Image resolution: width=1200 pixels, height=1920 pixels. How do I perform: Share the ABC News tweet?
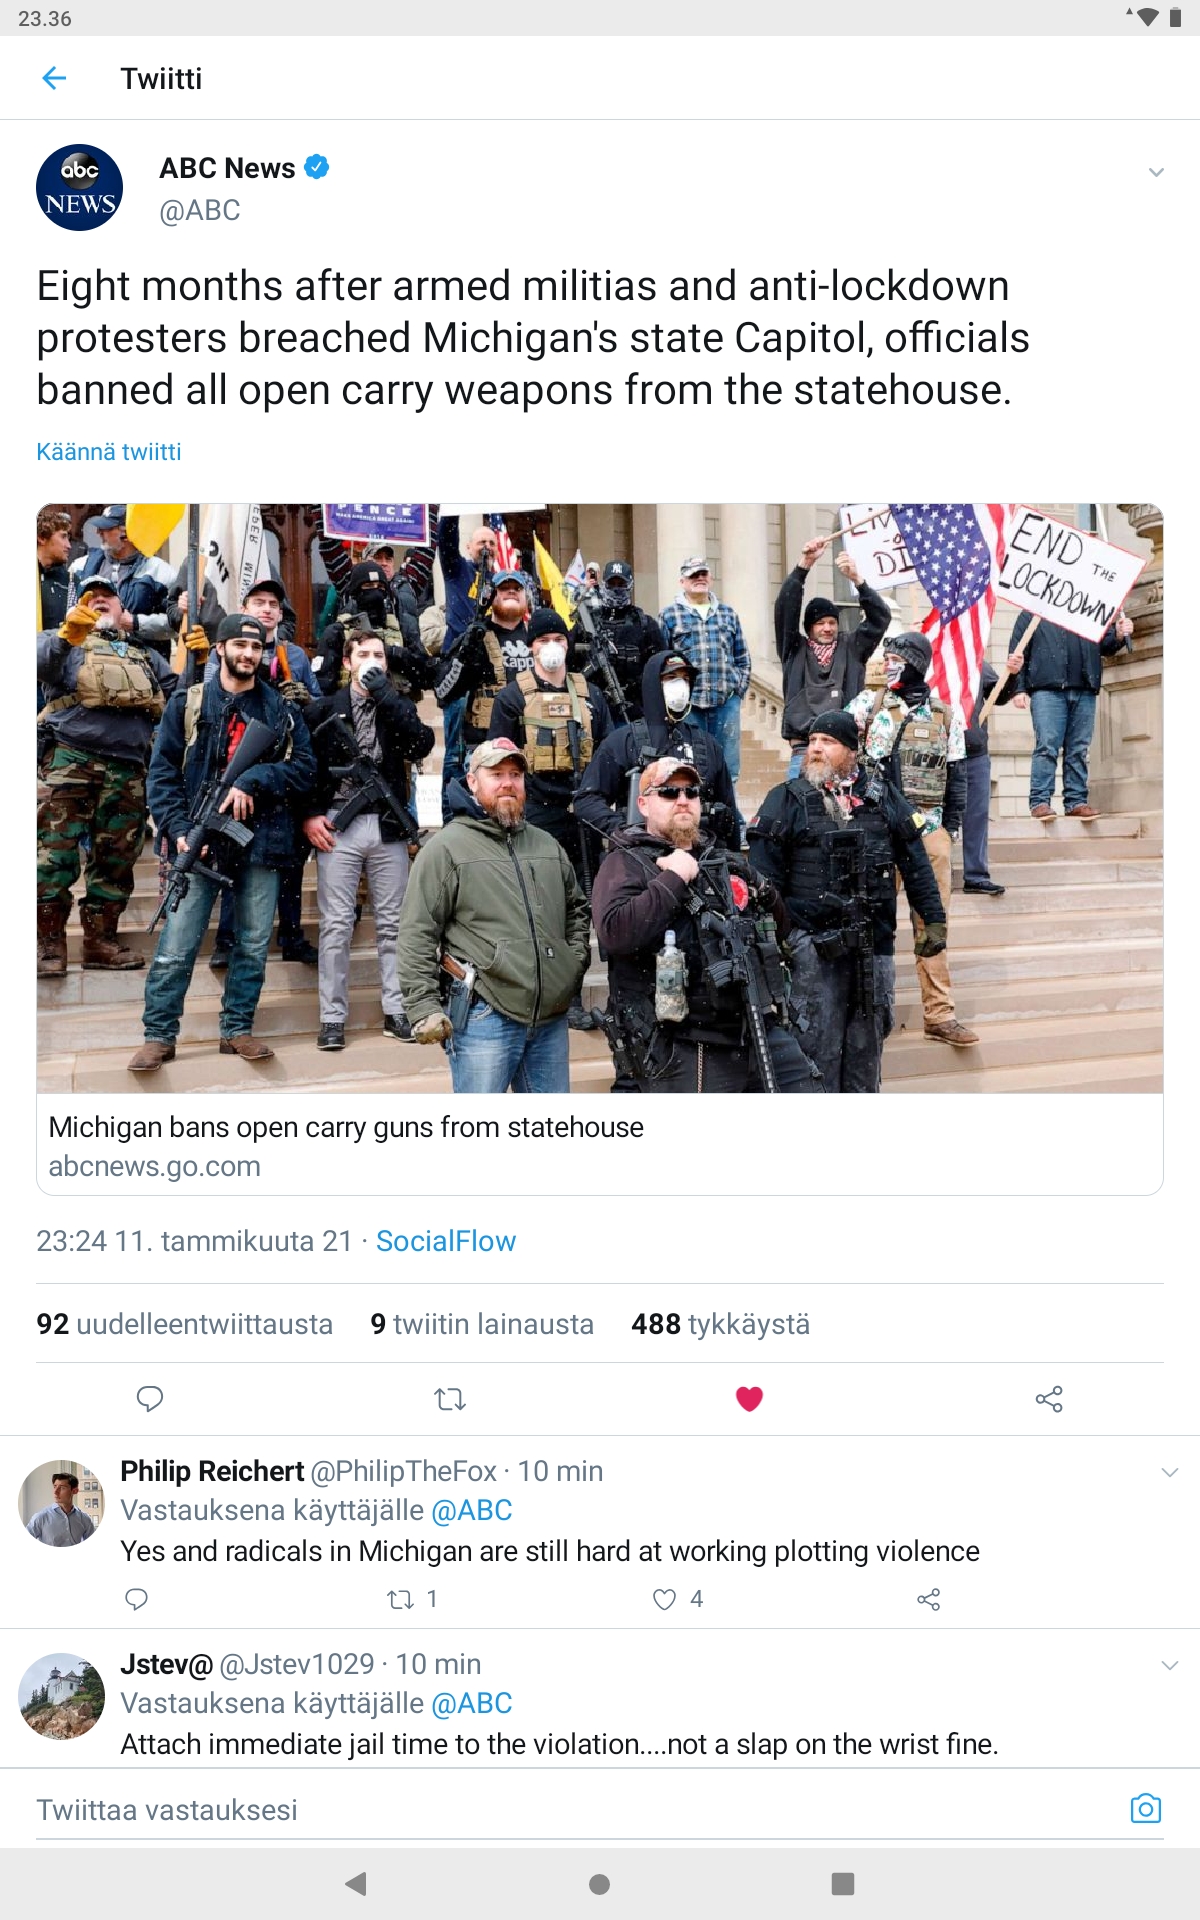click(1049, 1399)
